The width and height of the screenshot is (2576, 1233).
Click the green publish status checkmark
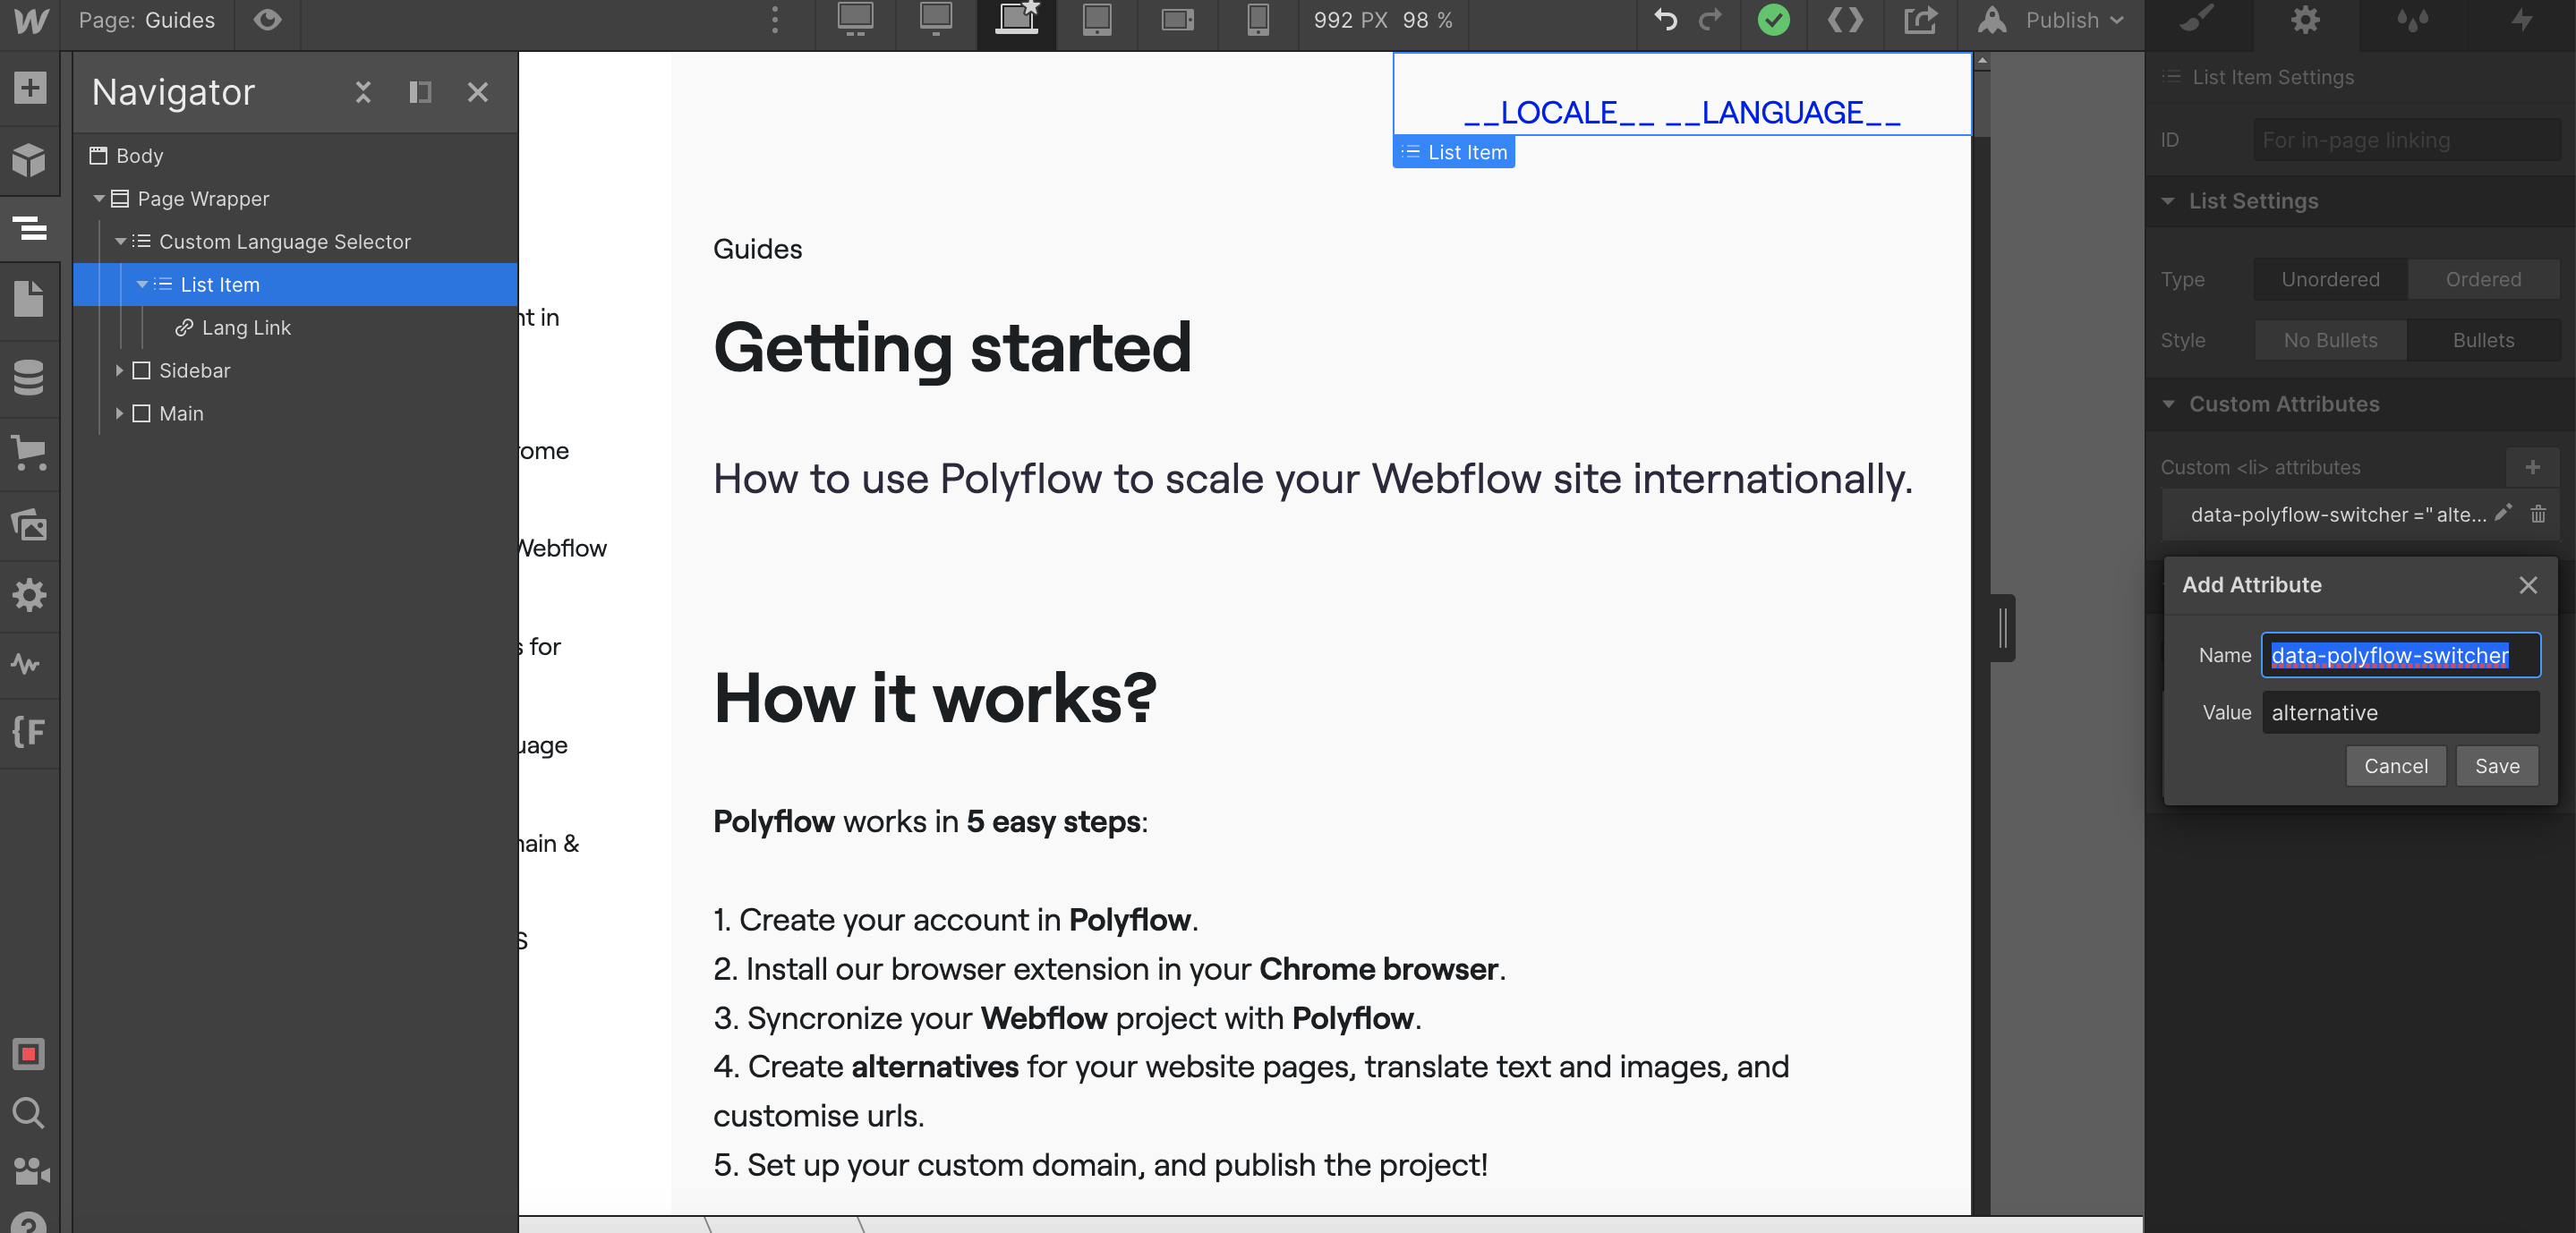tap(1774, 20)
